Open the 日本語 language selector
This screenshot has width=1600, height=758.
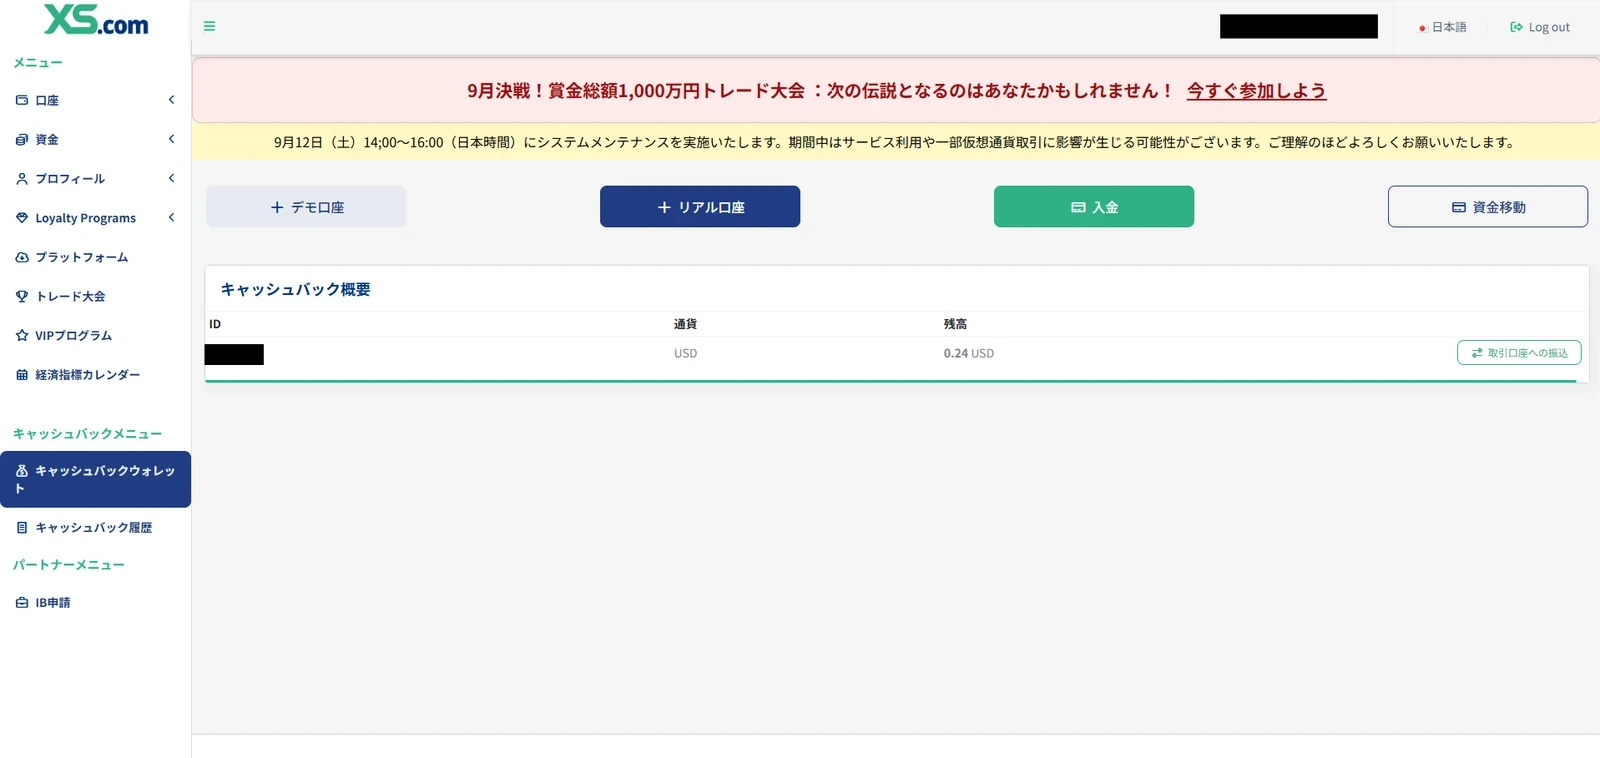click(x=1443, y=27)
